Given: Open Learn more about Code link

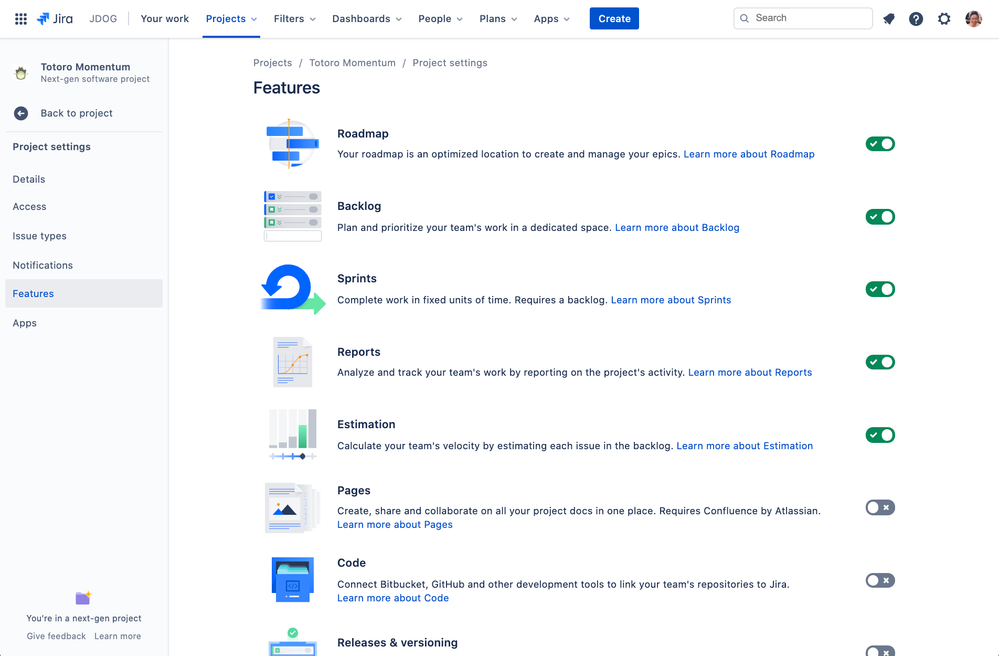Looking at the screenshot, I should coord(393,598).
